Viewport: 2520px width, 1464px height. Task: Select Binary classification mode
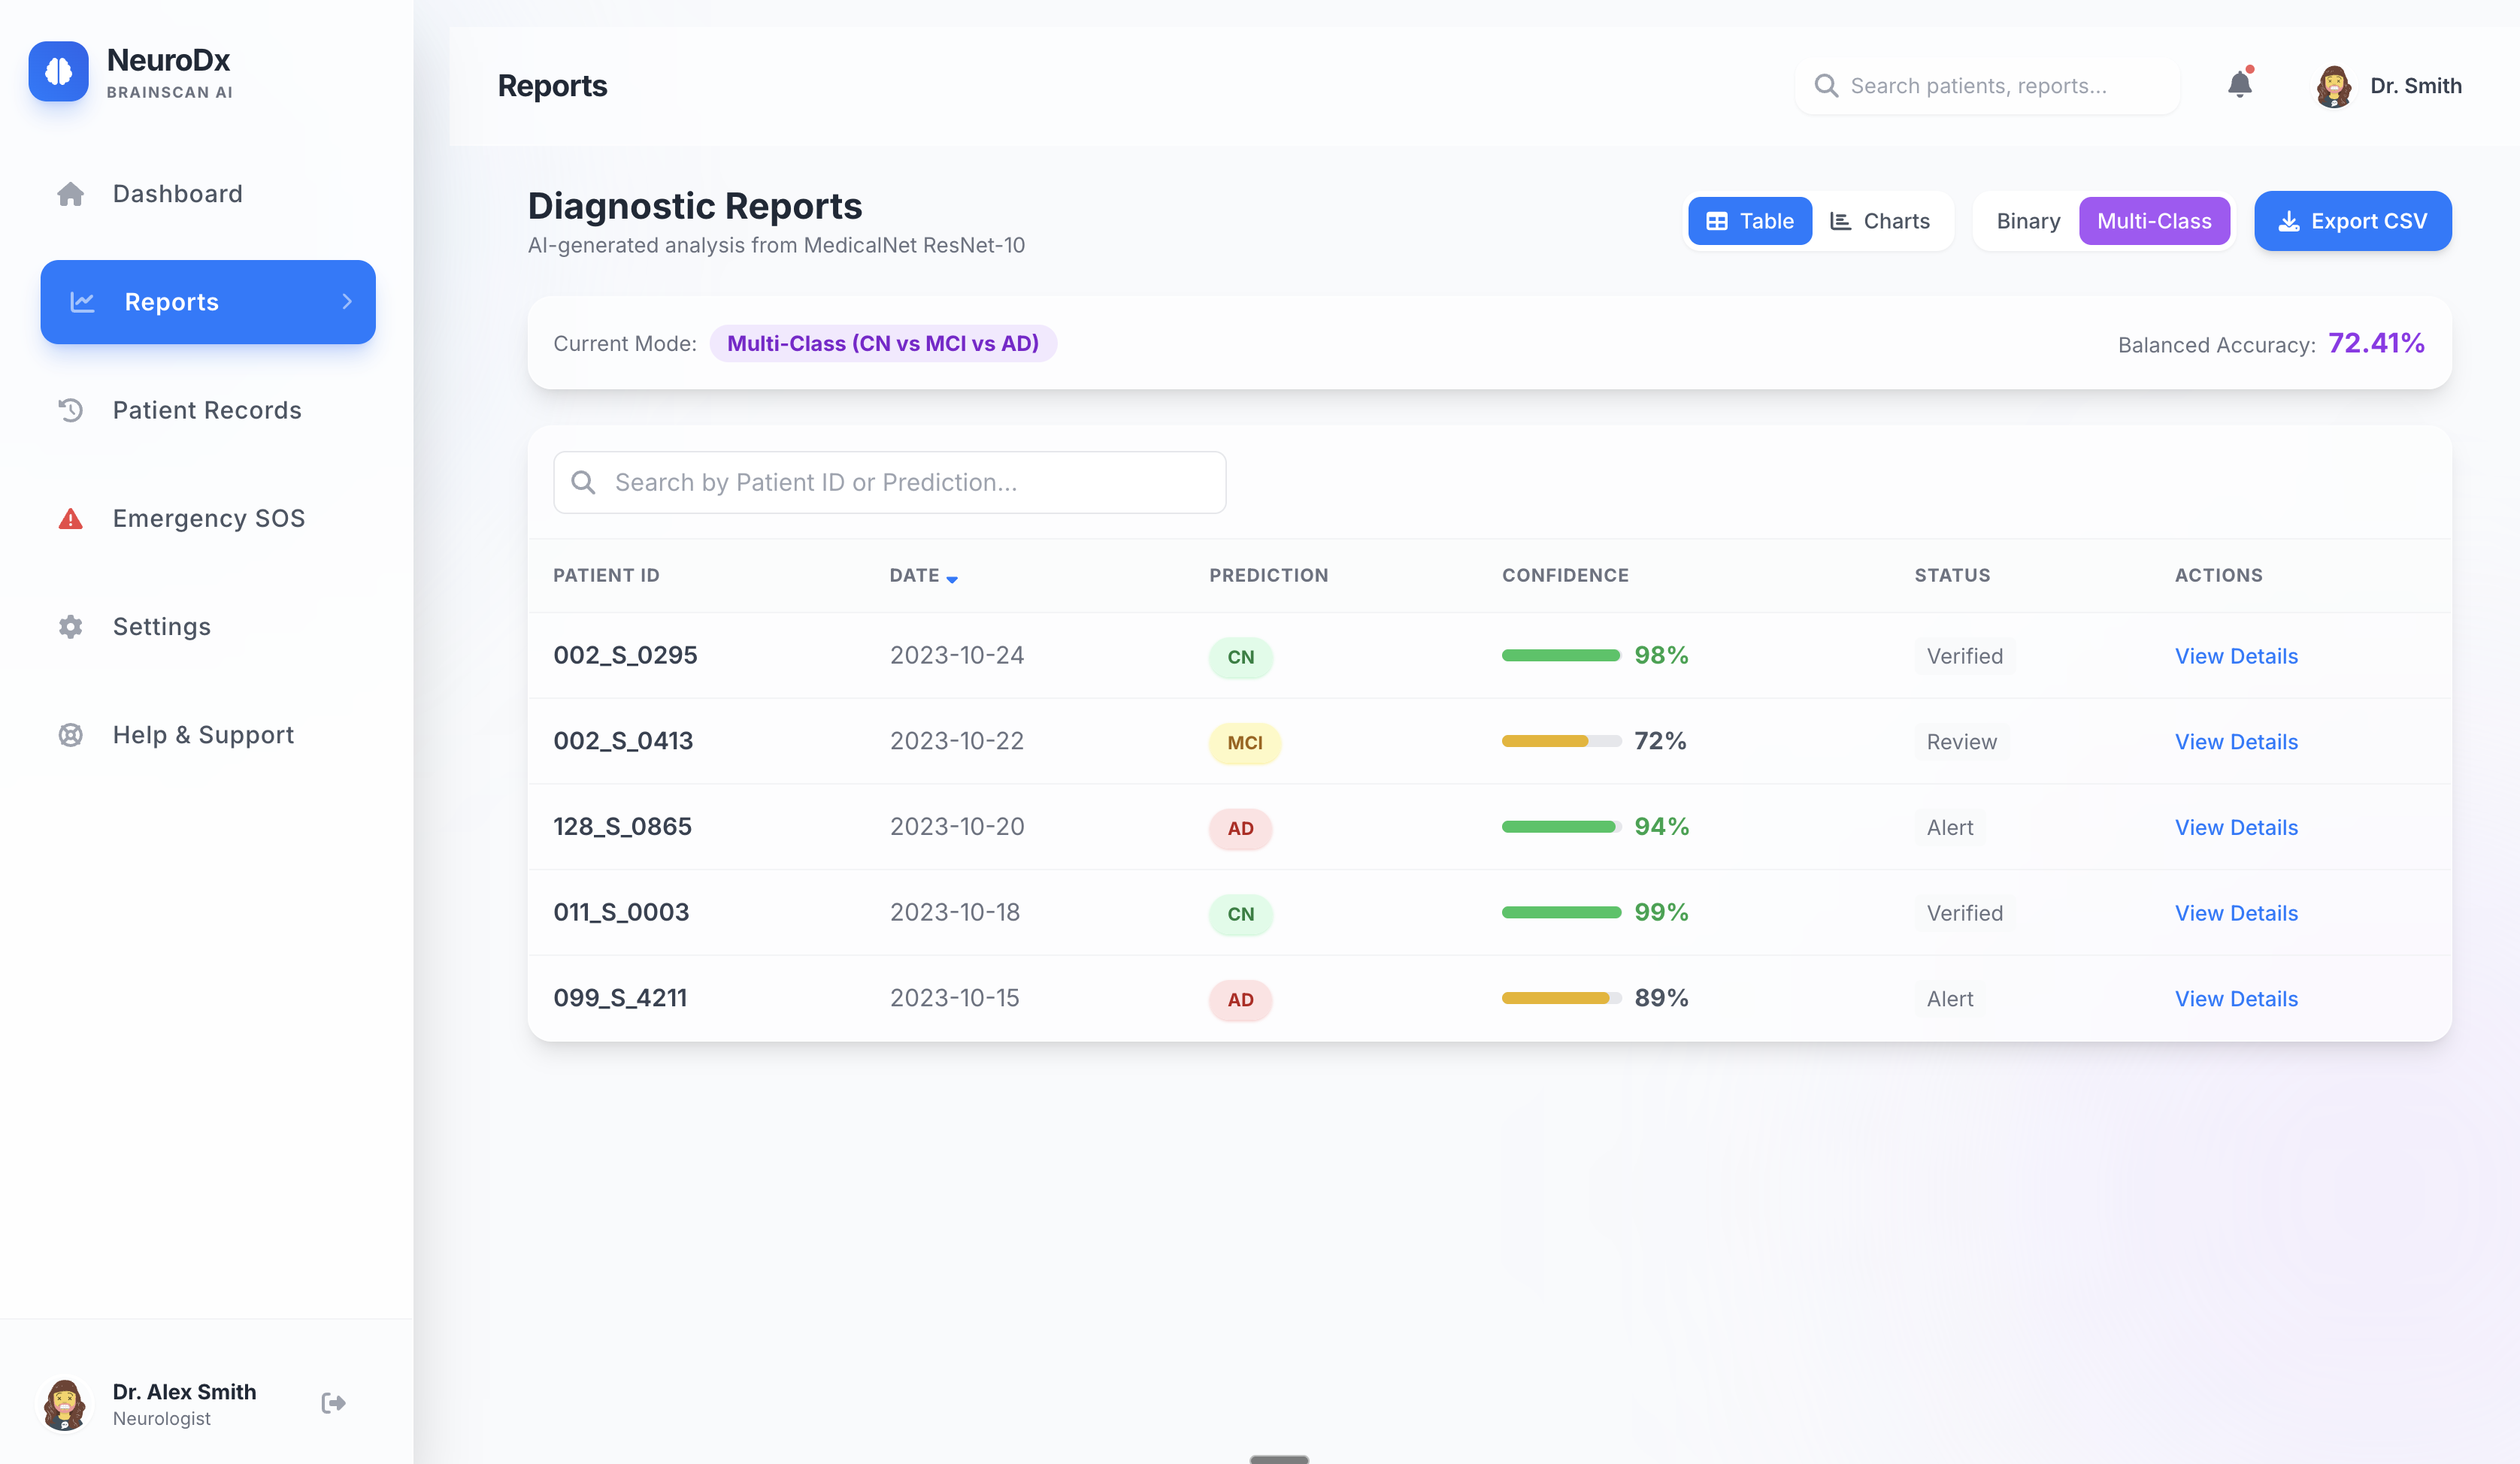point(2027,221)
